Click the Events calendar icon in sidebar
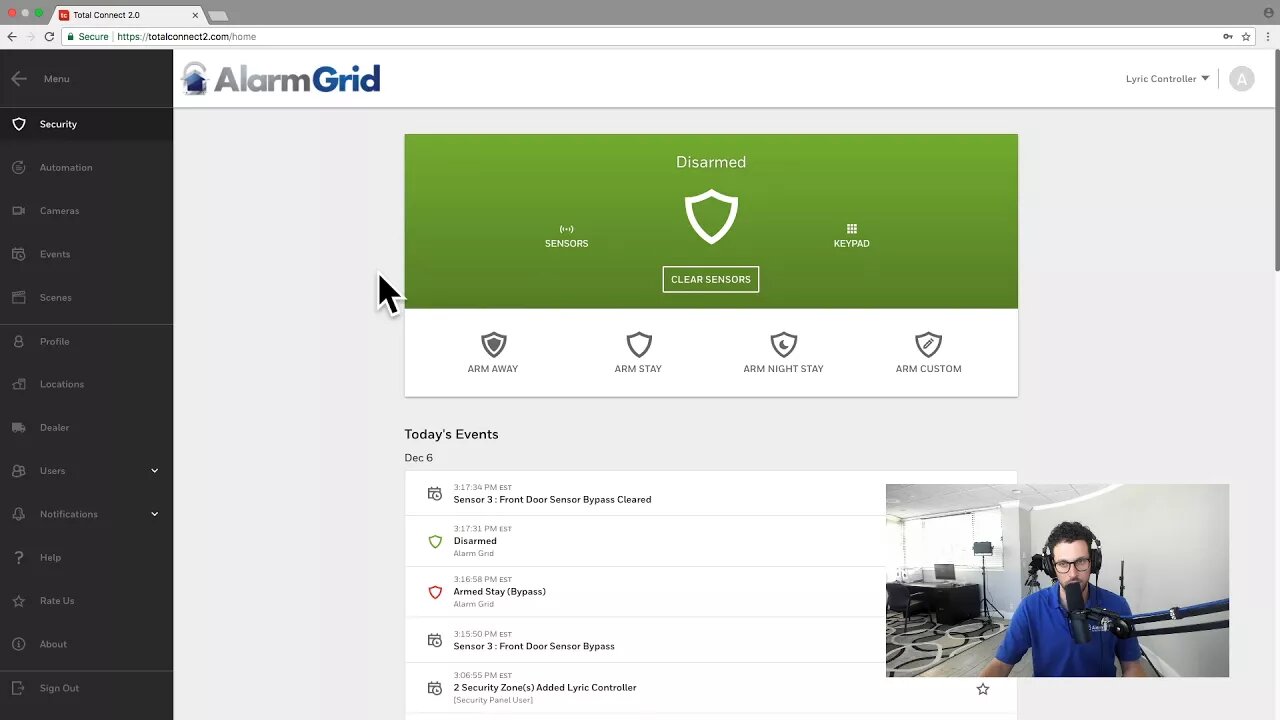 (19, 254)
